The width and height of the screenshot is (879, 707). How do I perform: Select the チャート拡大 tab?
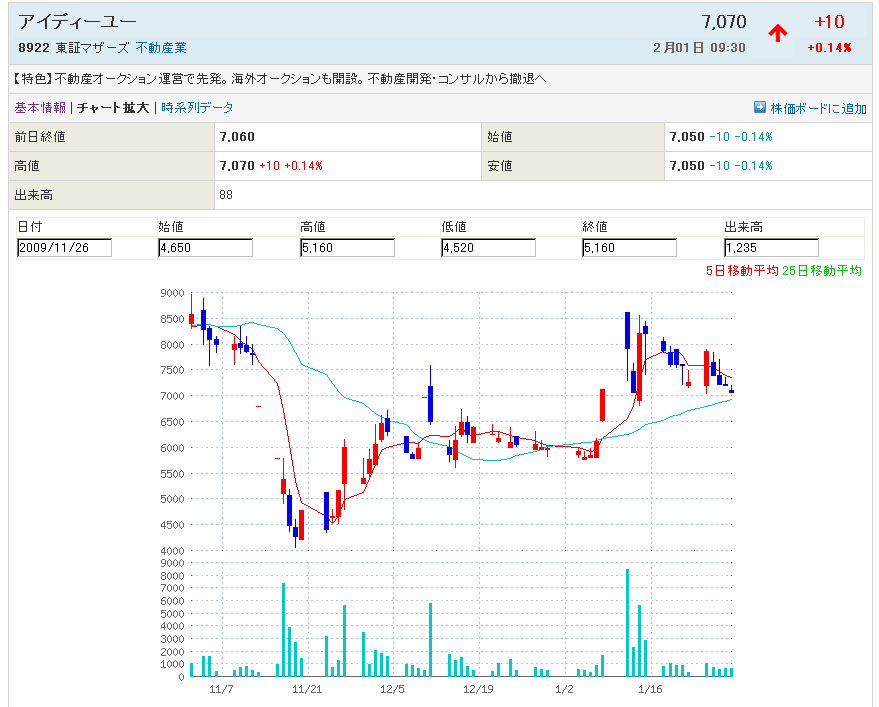pos(113,108)
